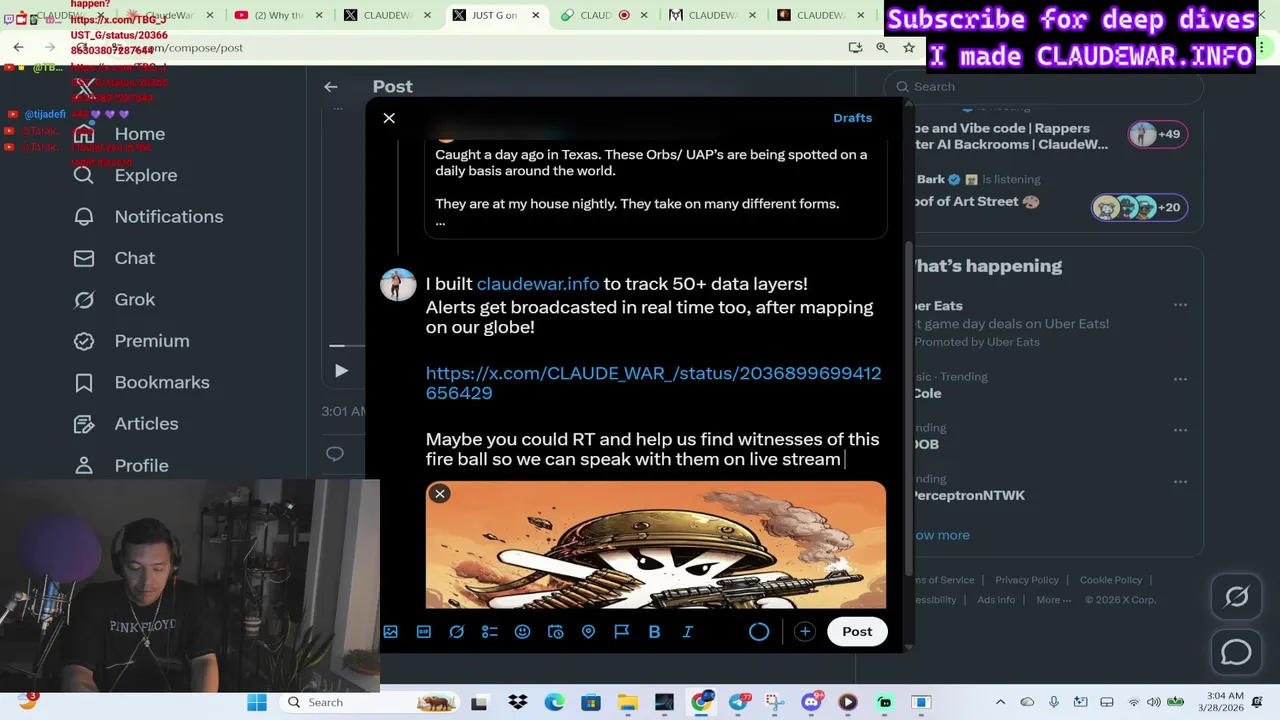This screenshot has height=720, width=1280.
Task: Click the X search field
Action: click(x=1044, y=87)
